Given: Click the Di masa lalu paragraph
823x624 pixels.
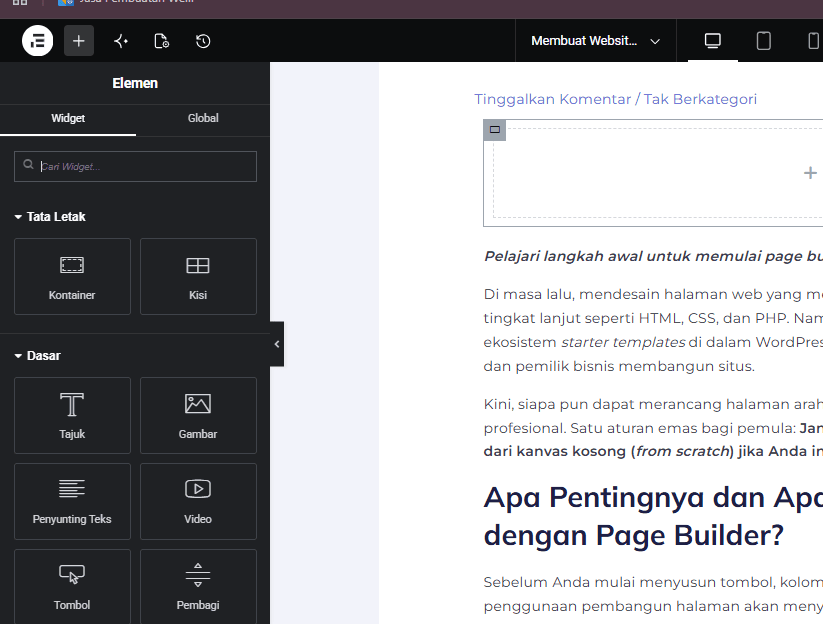Looking at the screenshot, I should coord(653,330).
